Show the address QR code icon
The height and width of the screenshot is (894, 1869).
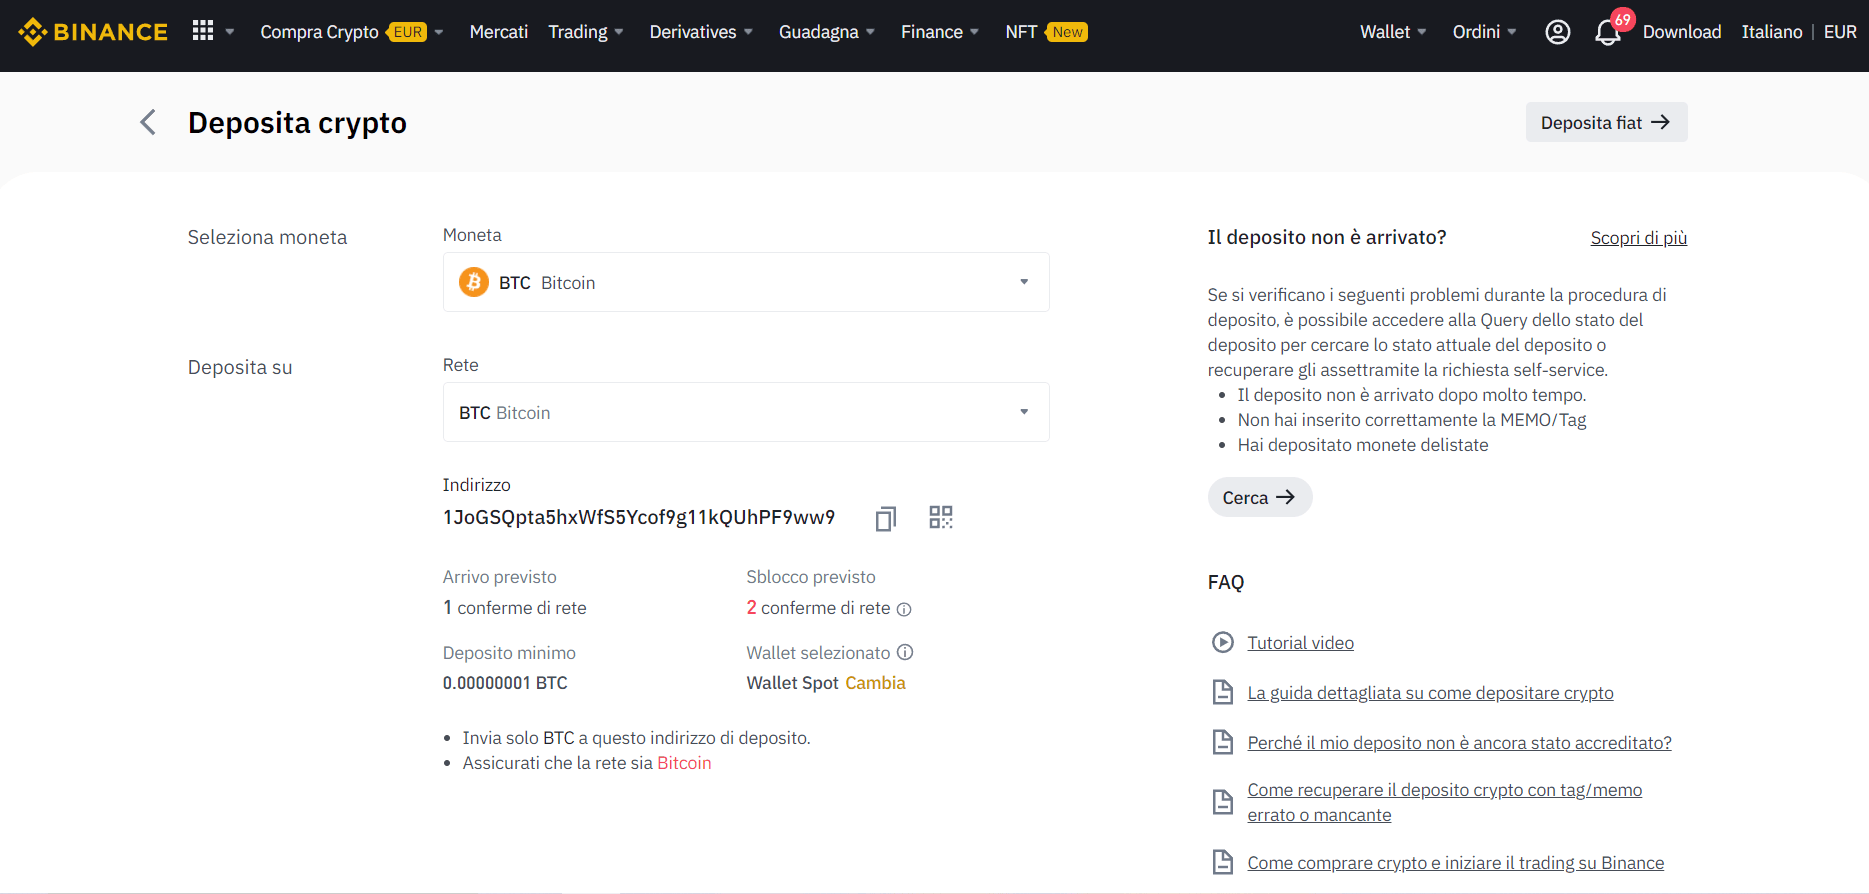(941, 517)
